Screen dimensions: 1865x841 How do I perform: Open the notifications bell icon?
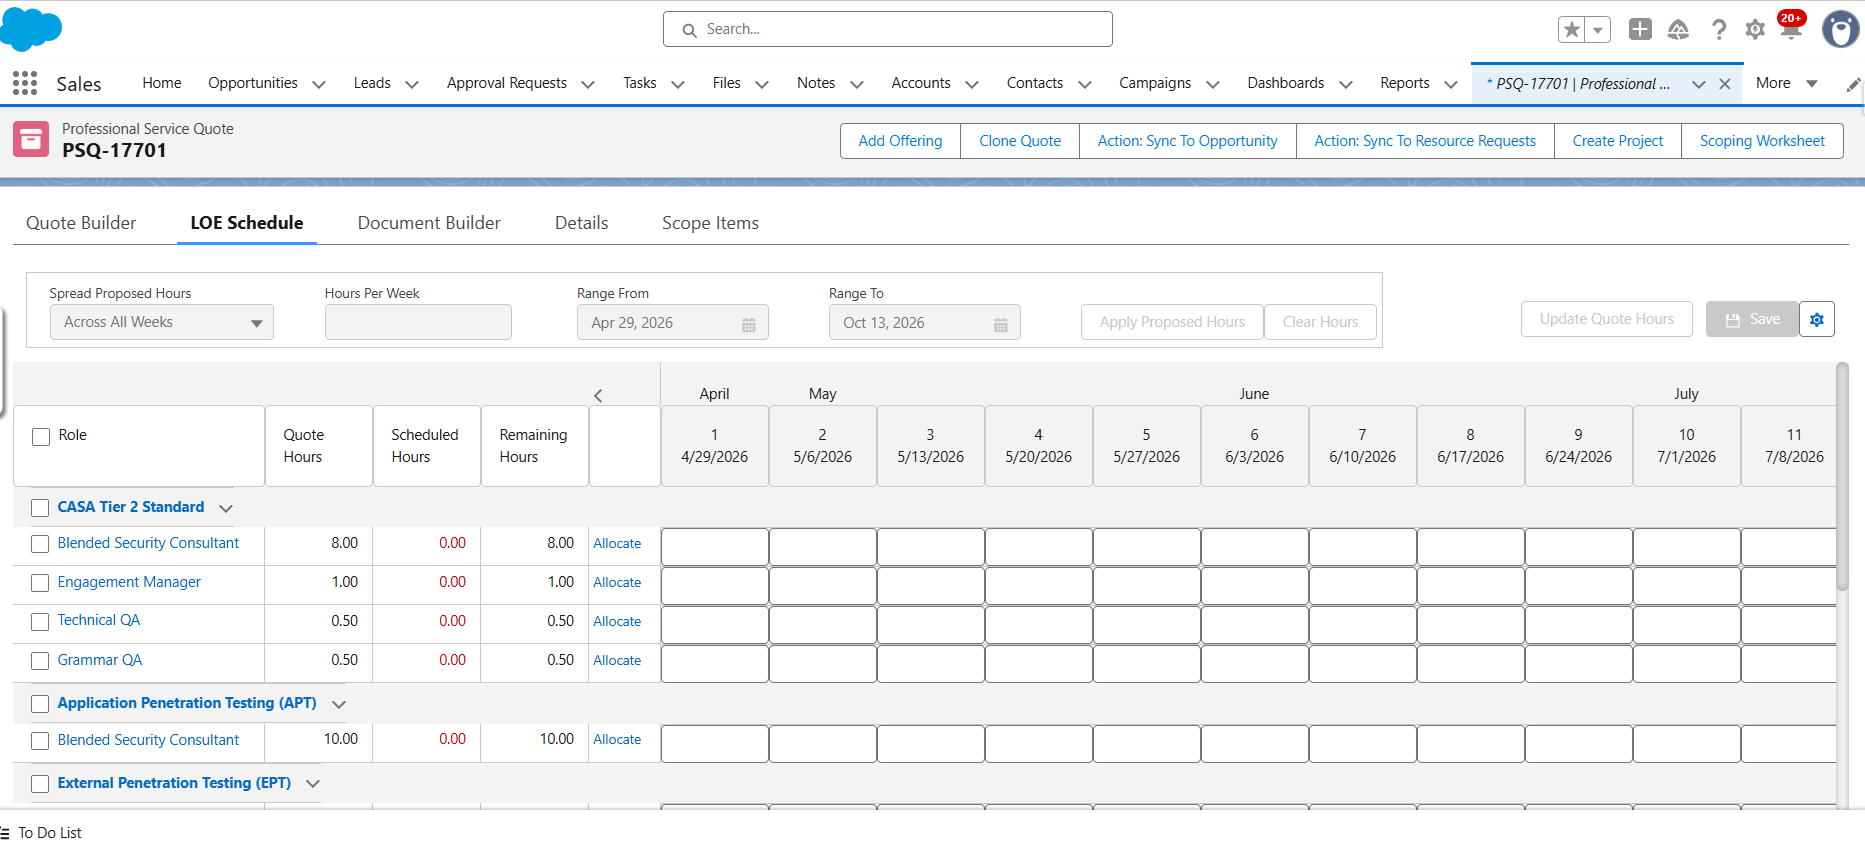(x=1791, y=30)
